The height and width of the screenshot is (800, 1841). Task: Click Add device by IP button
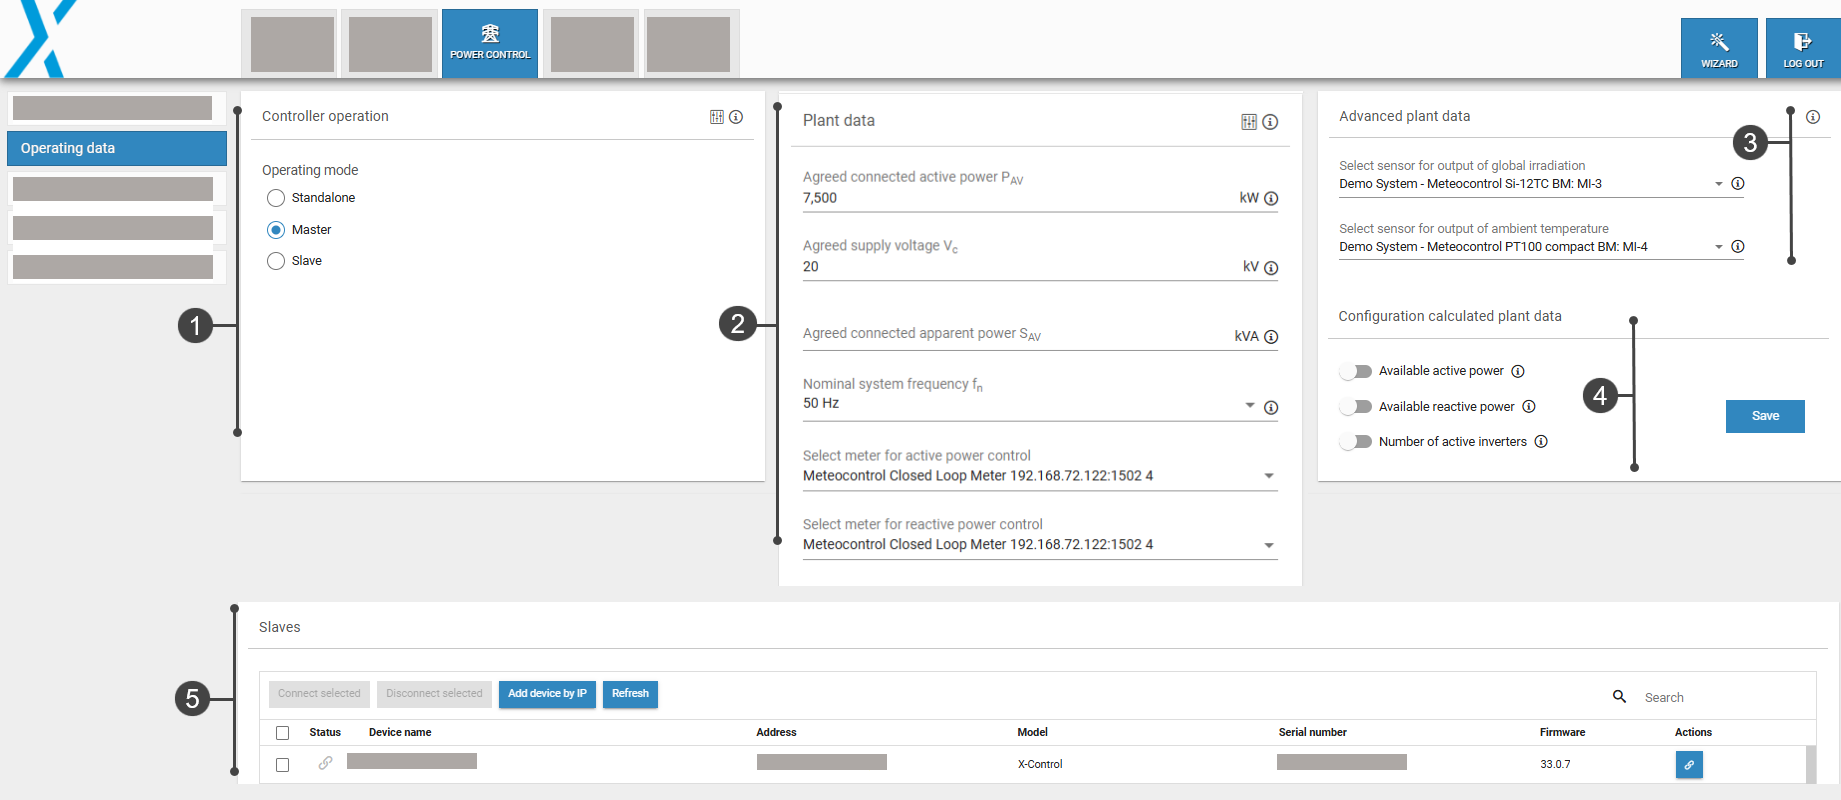pyautogui.click(x=547, y=694)
